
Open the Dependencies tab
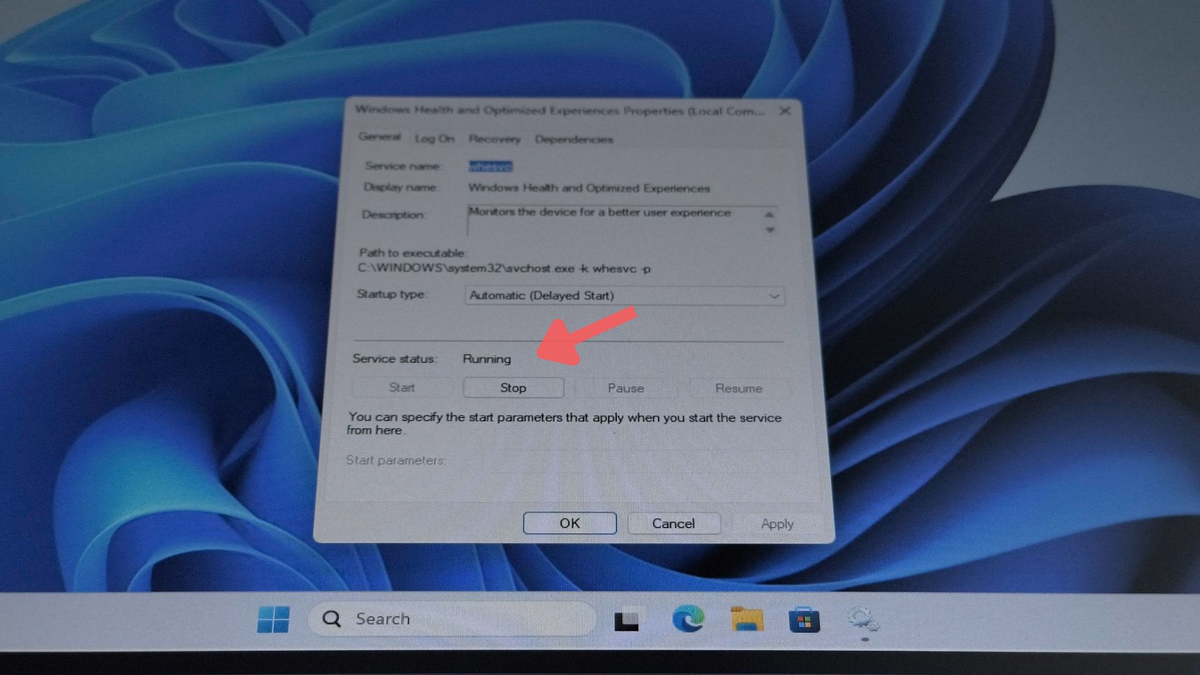(x=574, y=139)
